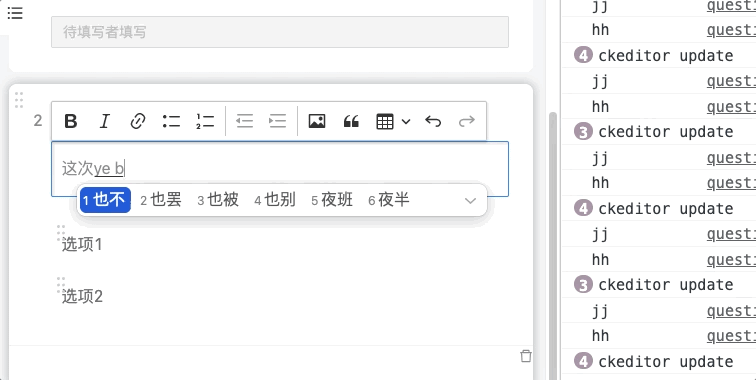
Task: Insert a bulleted list
Action: click(x=171, y=121)
